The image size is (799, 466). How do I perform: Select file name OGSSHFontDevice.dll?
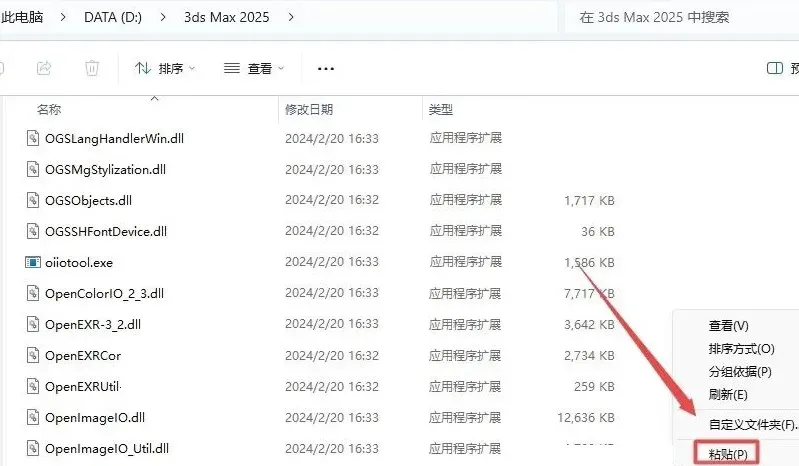click(106, 232)
